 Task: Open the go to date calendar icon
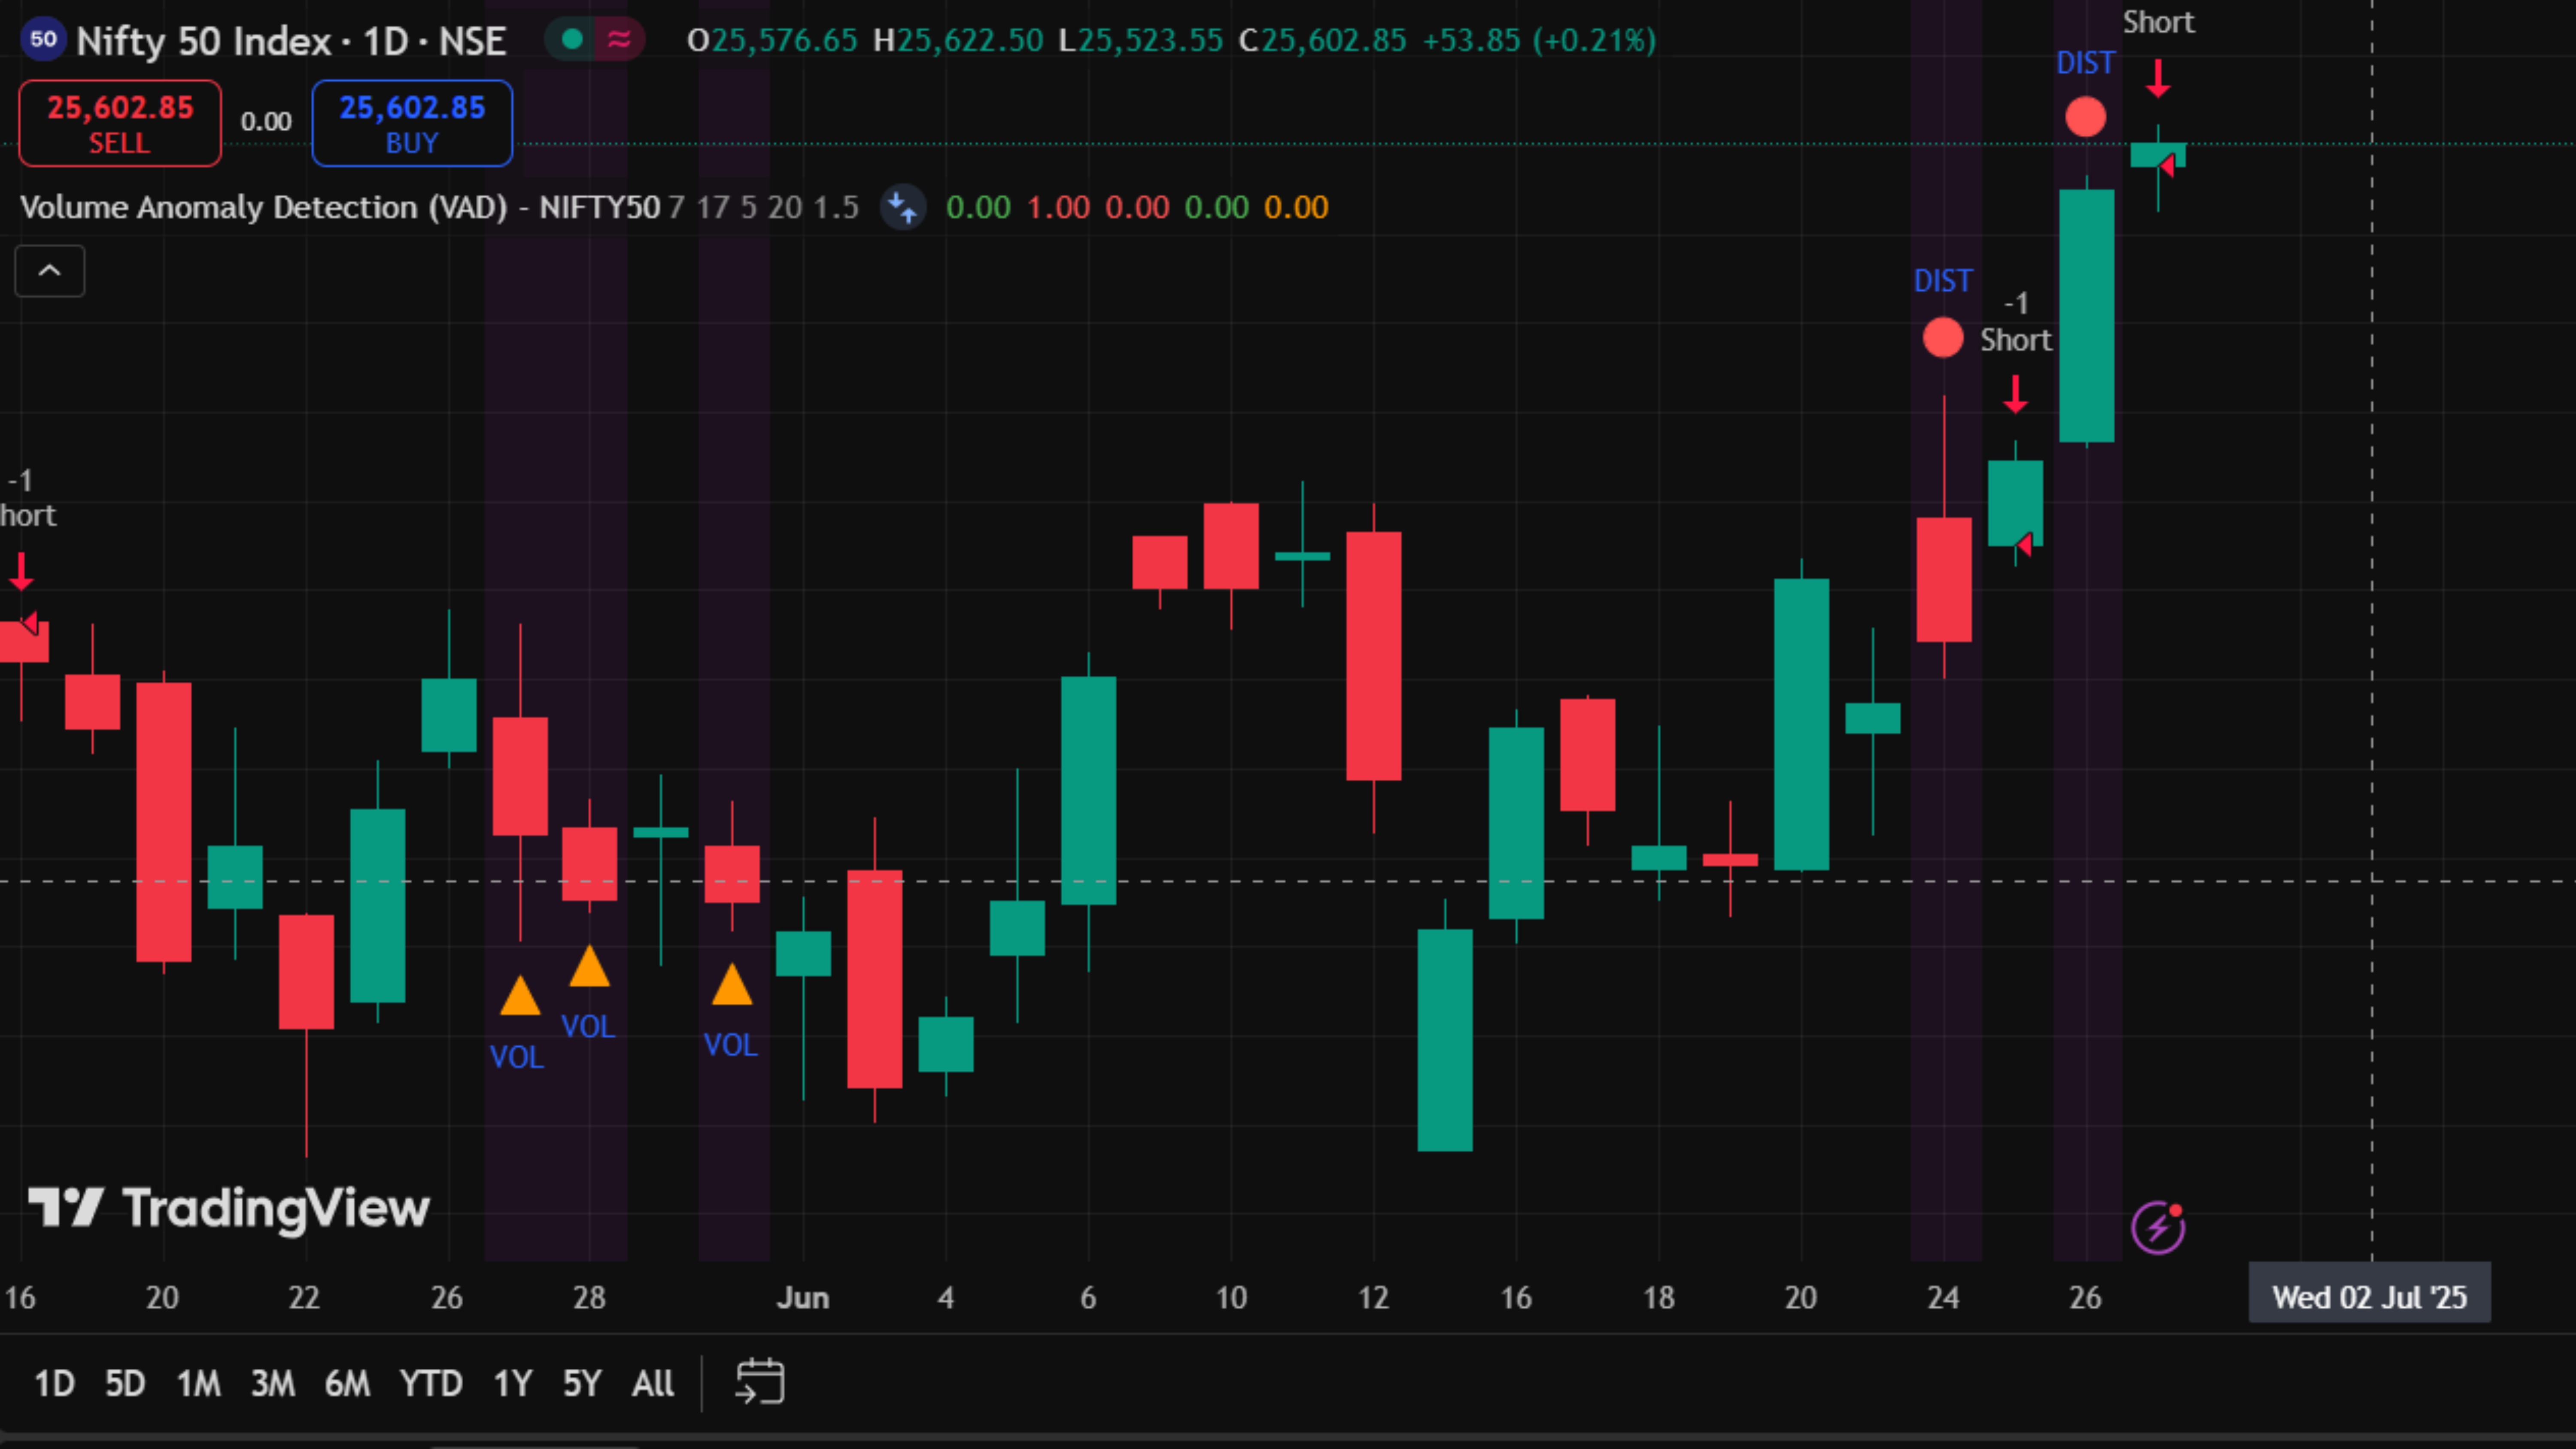(760, 1382)
